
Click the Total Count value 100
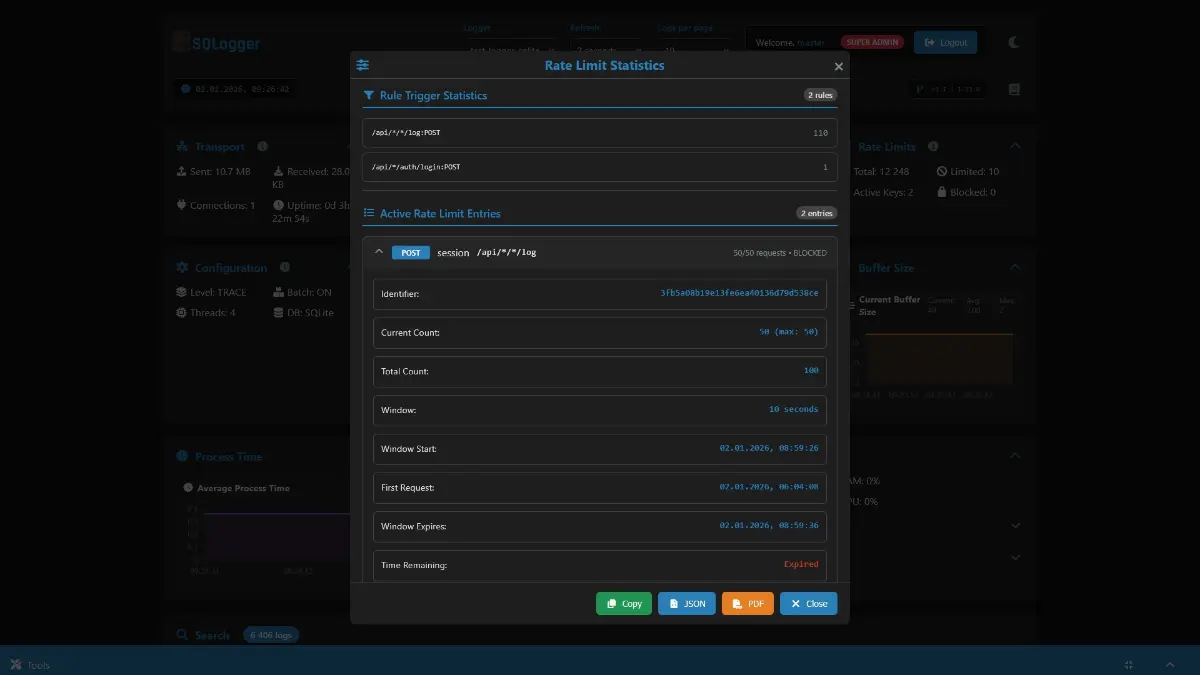click(x=811, y=370)
